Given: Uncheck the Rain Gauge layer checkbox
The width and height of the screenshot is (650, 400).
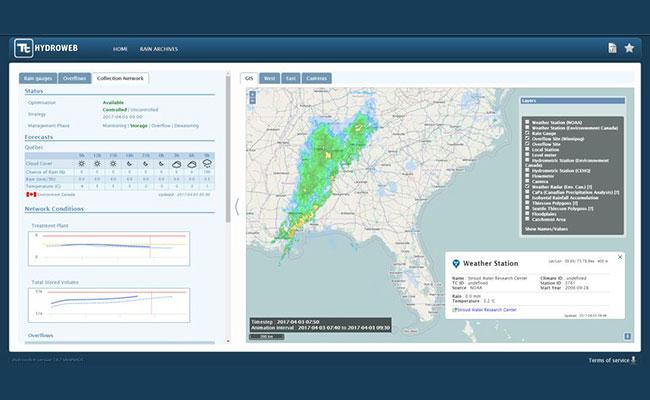Looking at the screenshot, I should coord(527,133).
